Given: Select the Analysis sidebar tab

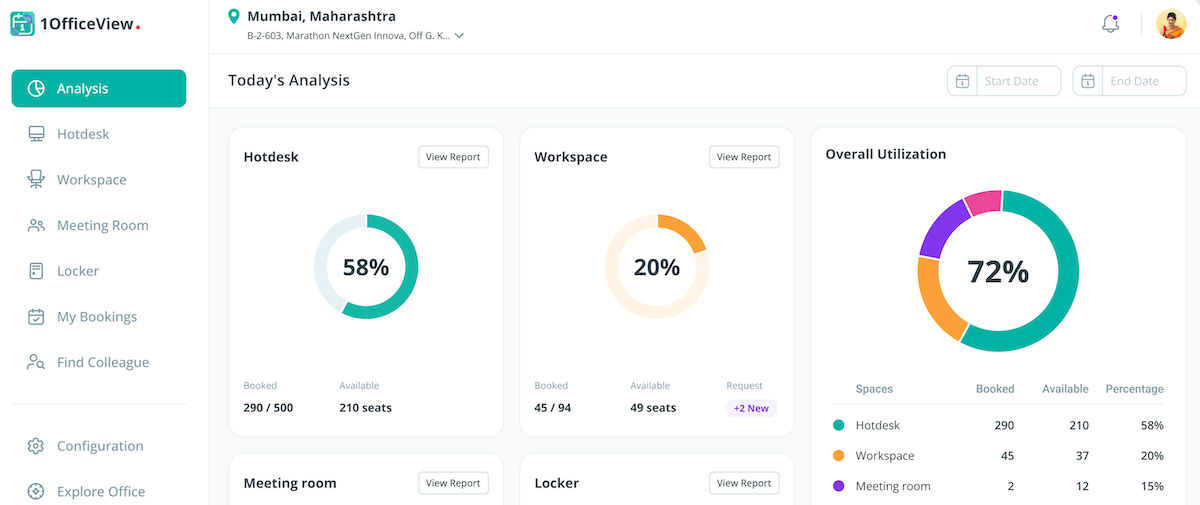Looking at the screenshot, I should [98, 88].
